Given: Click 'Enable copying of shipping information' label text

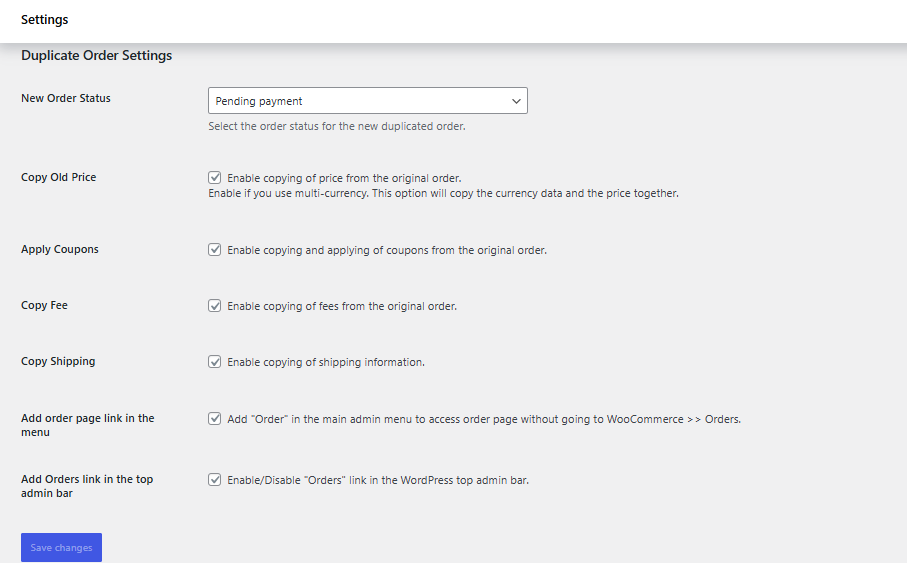Looking at the screenshot, I should tap(326, 362).
